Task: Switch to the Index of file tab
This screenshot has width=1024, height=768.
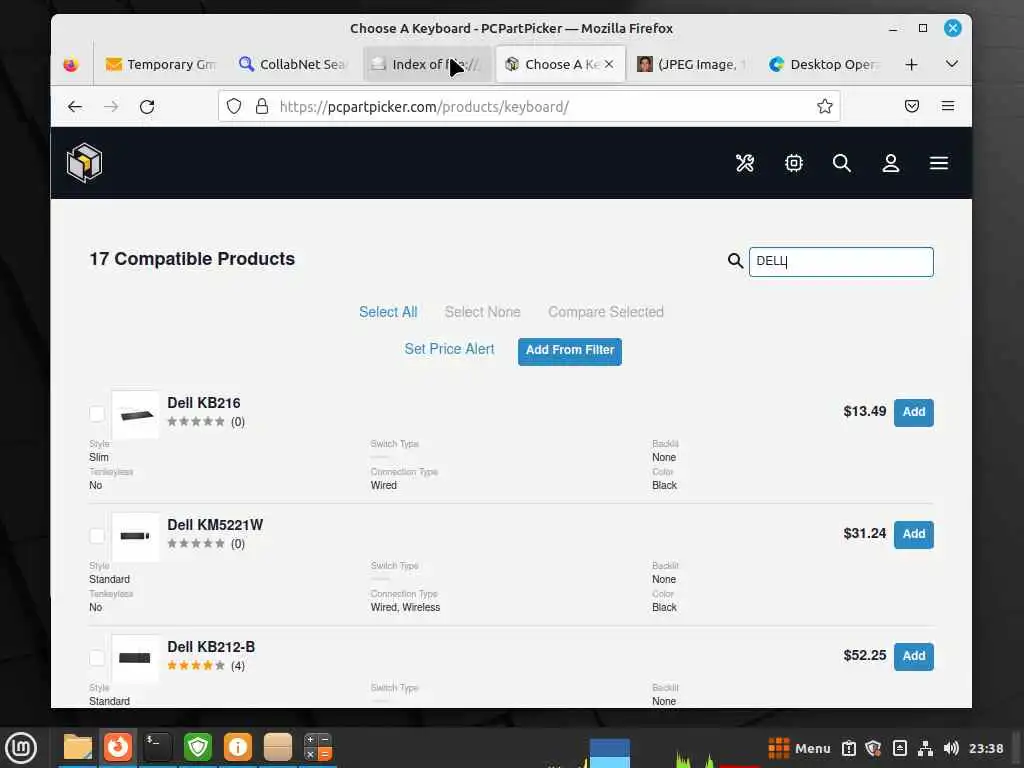Action: [426, 64]
